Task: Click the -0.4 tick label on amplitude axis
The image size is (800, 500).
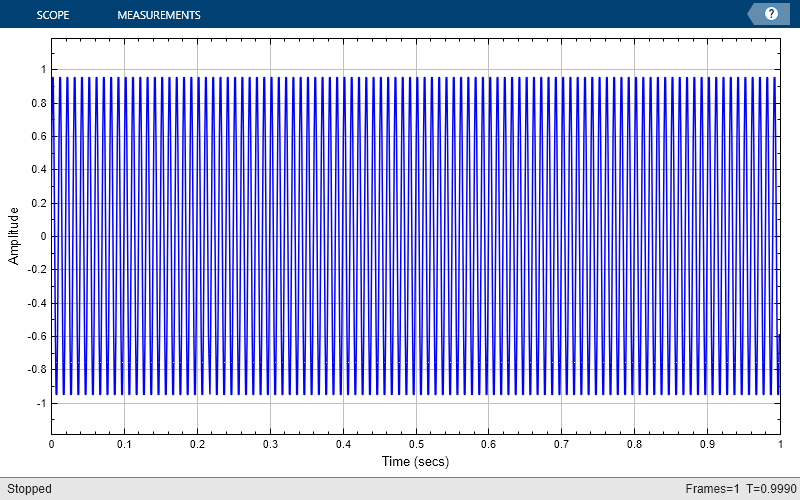Action: click(38, 303)
